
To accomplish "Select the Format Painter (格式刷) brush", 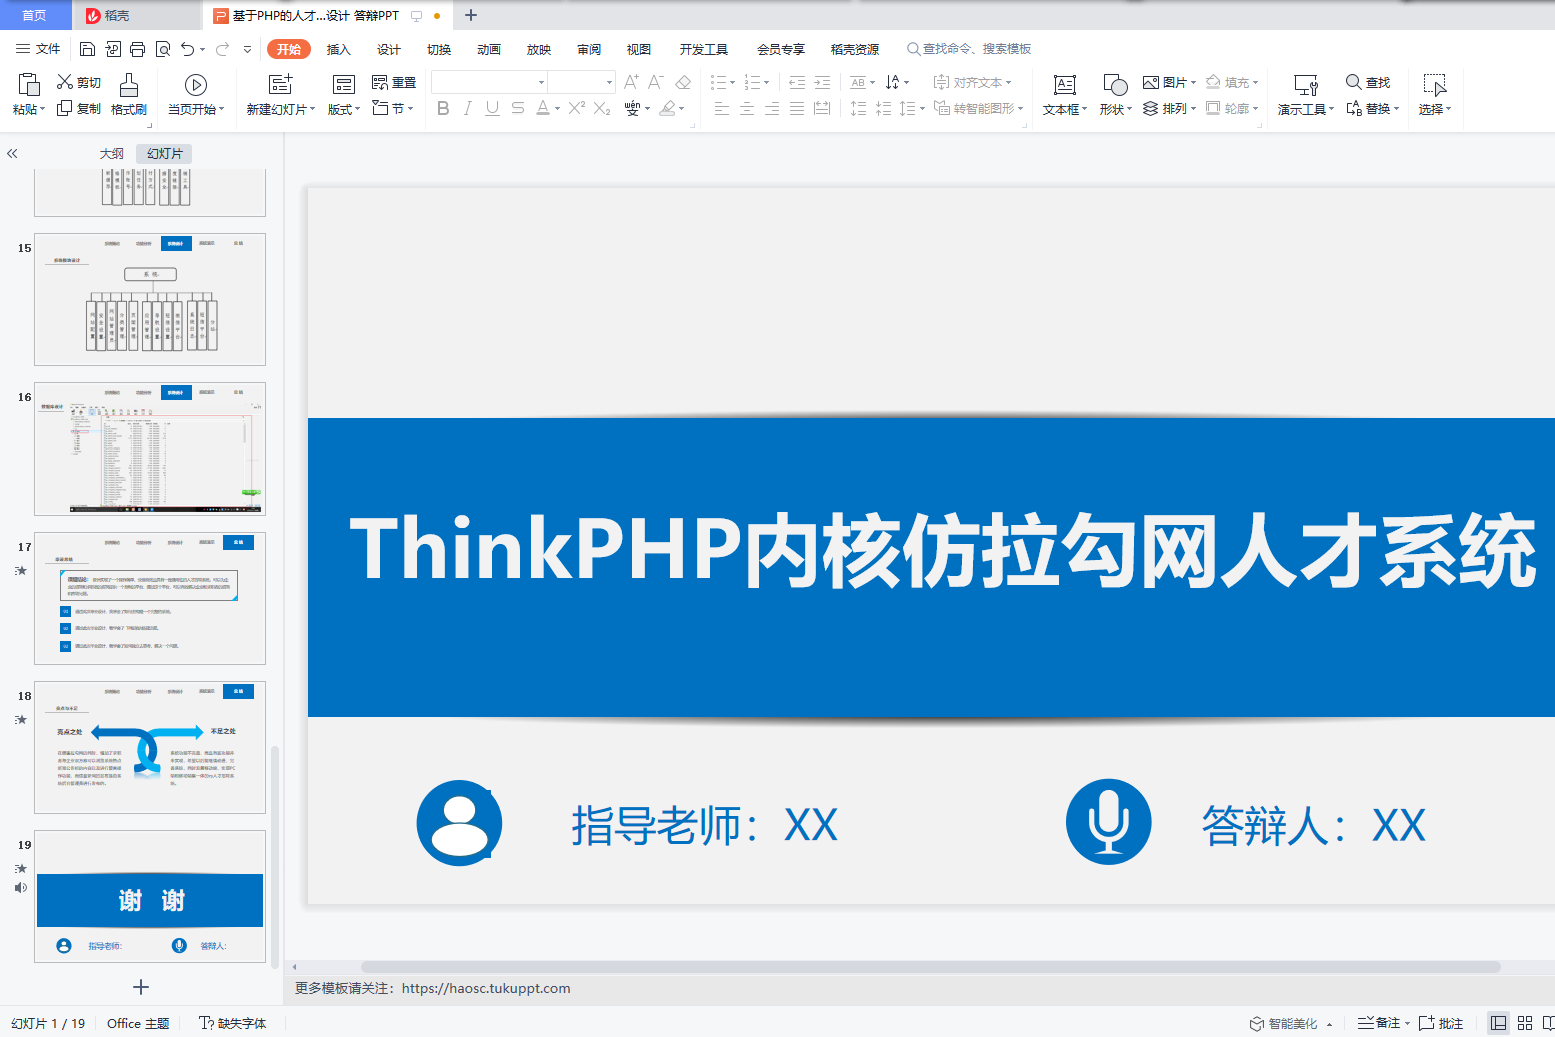I will pos(129,84).
